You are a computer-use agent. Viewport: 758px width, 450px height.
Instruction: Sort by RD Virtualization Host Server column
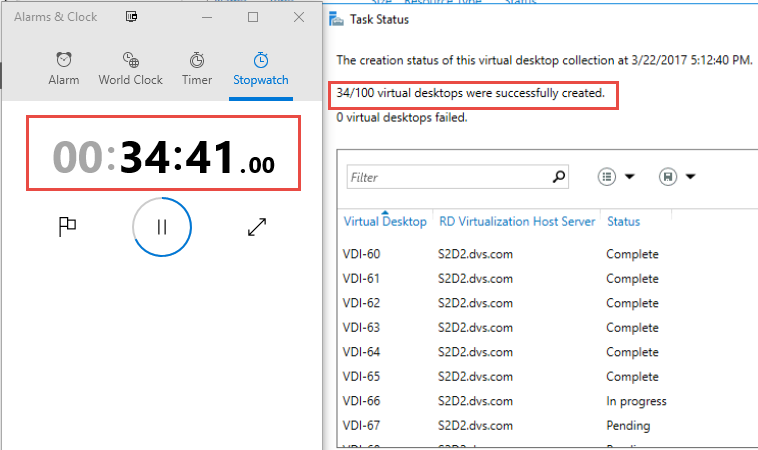(517, 221)
